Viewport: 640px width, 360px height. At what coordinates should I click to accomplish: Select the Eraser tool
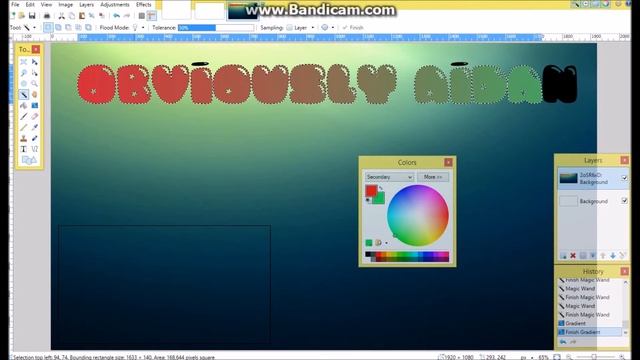[35, 117]
